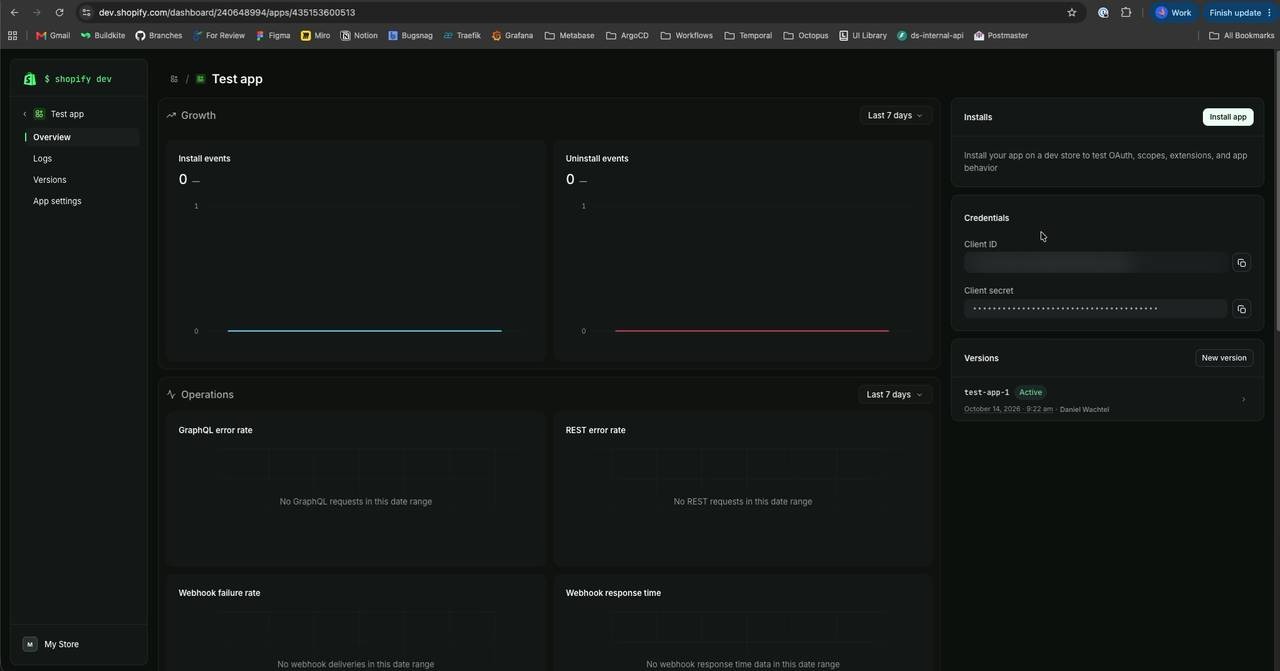Open the Postmaster bookmark
This screenshot has height=671, width=1280.
1000,35
